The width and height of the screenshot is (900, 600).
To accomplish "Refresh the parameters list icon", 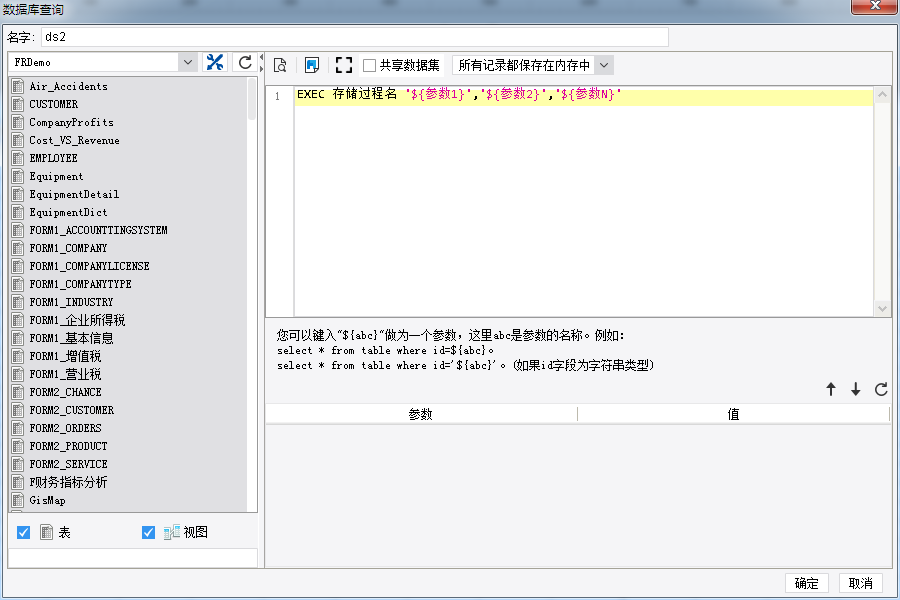I will pyautogui.click(x=881, y=389).
